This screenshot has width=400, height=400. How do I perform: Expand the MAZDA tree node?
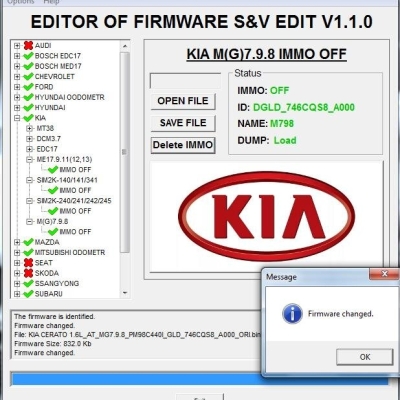(x=17, y=242)
